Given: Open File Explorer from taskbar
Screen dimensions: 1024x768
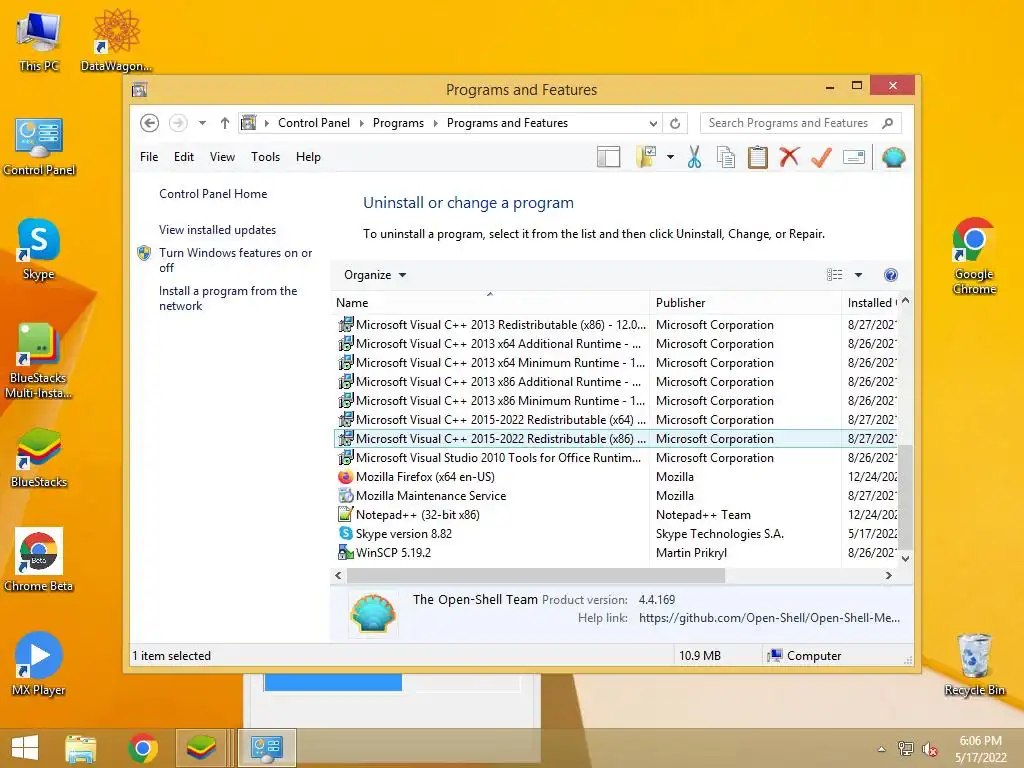Looking at the screenshot, I should point(80,748).
